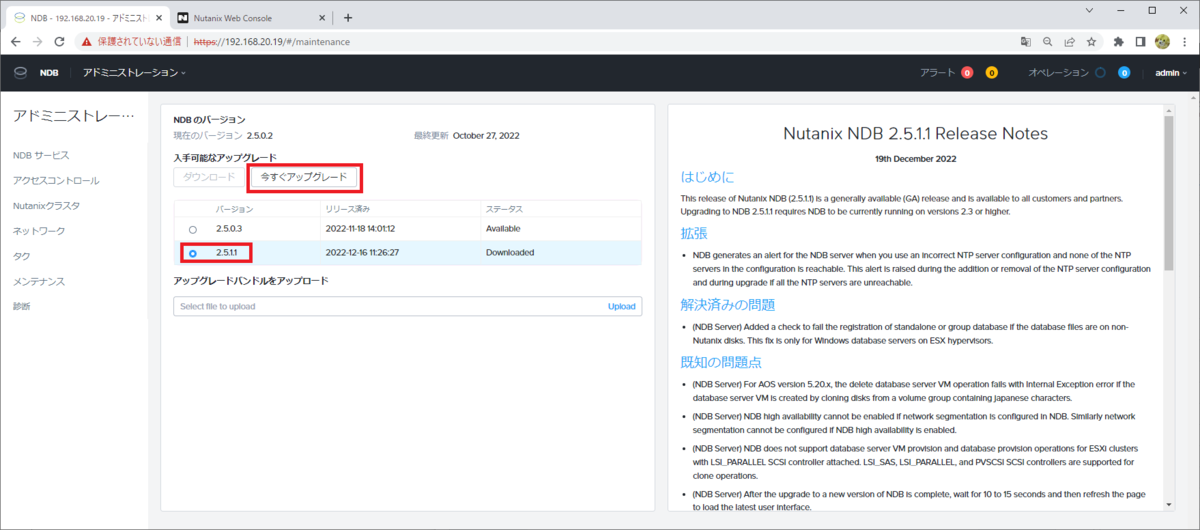Click the 2.5.0.3 version text
Viewport: 1200px width, 530px height.
point(229,229)
